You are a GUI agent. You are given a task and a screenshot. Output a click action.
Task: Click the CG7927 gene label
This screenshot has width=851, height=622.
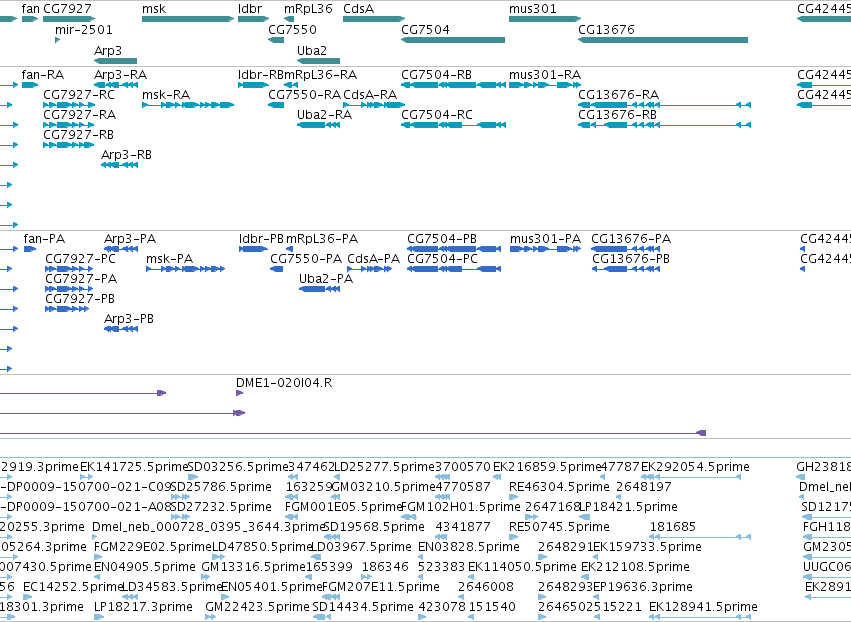(67, 9)
